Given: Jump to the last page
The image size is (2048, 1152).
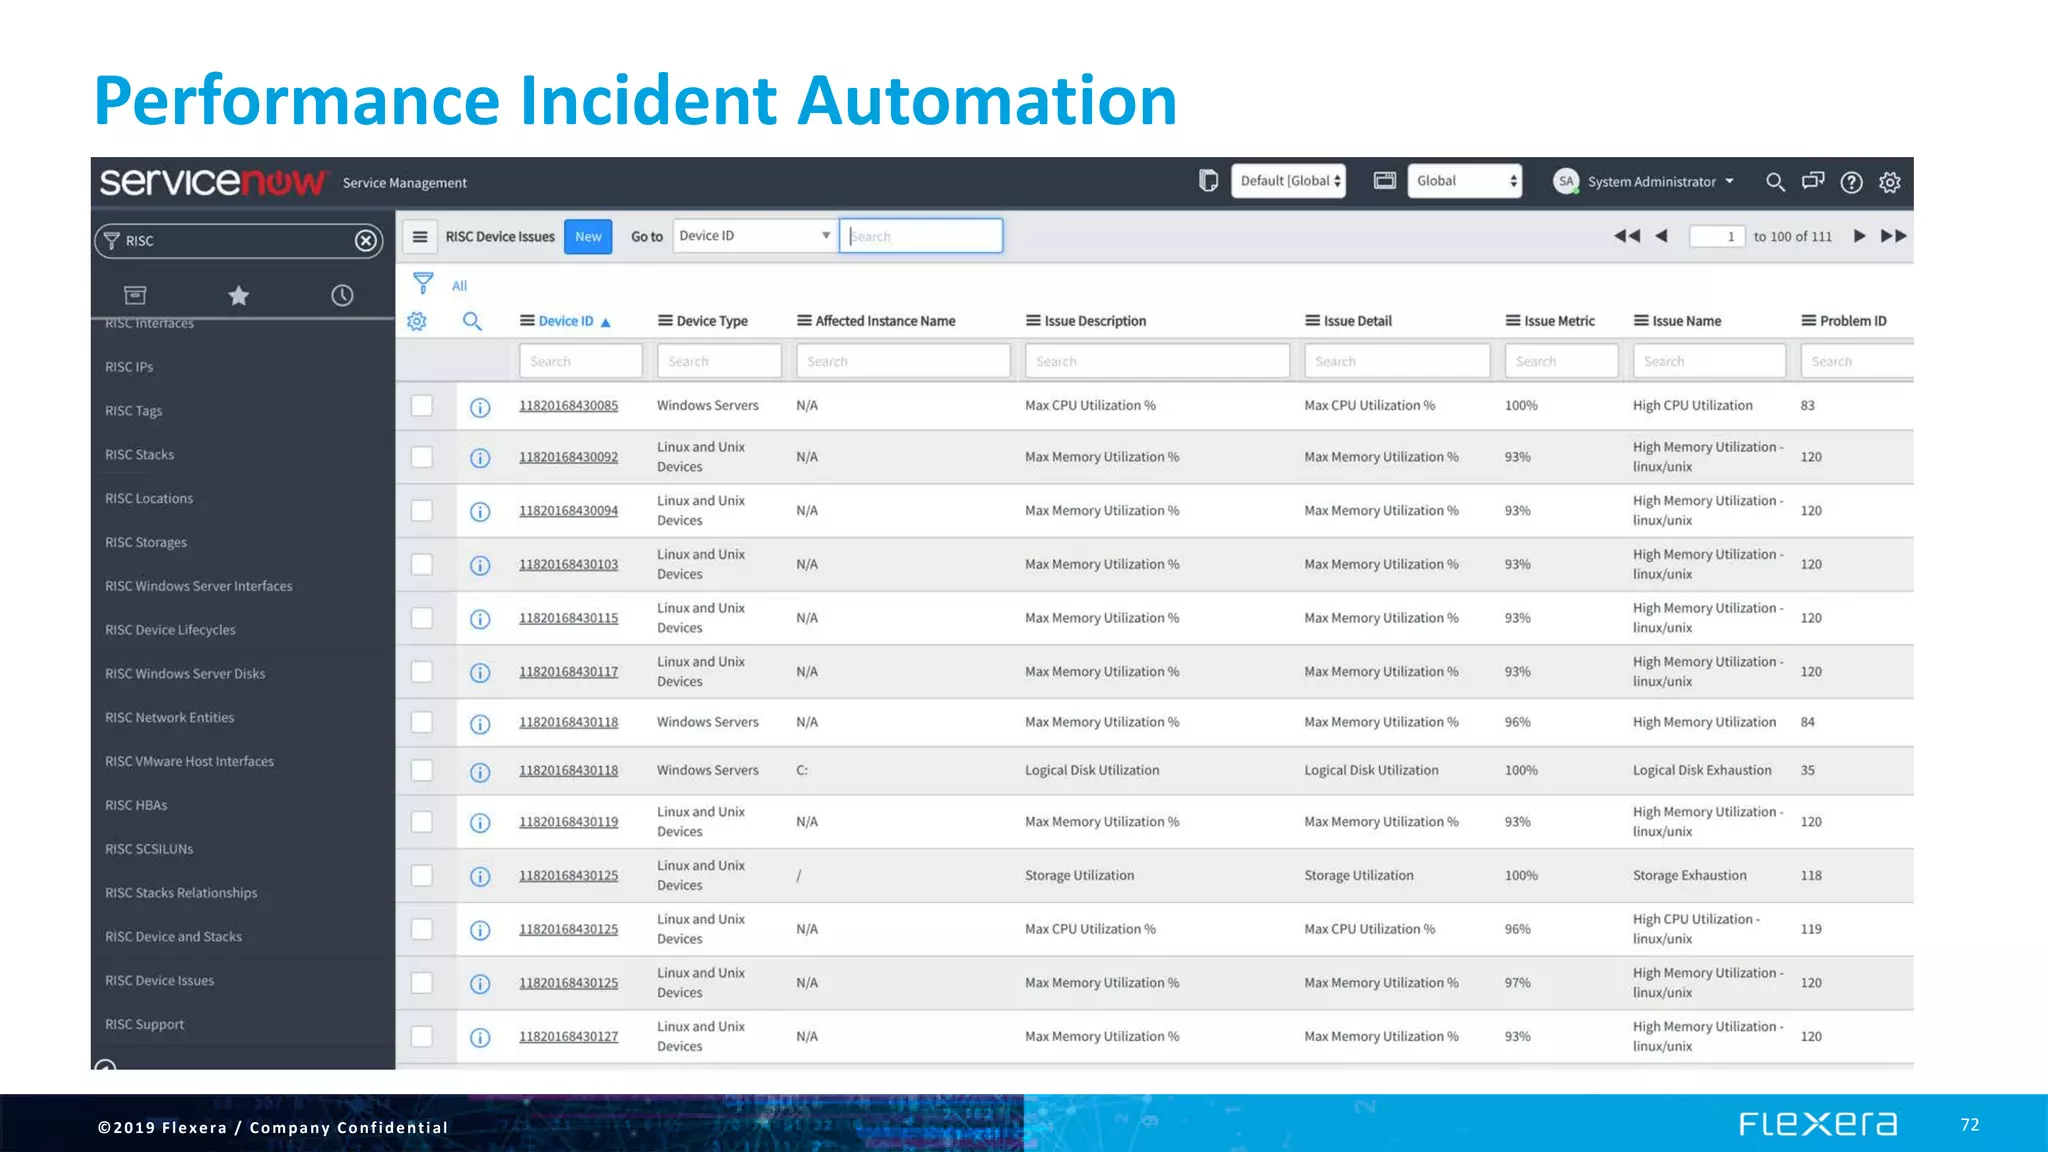Looking at the screenshot, I should [1893, 236].
